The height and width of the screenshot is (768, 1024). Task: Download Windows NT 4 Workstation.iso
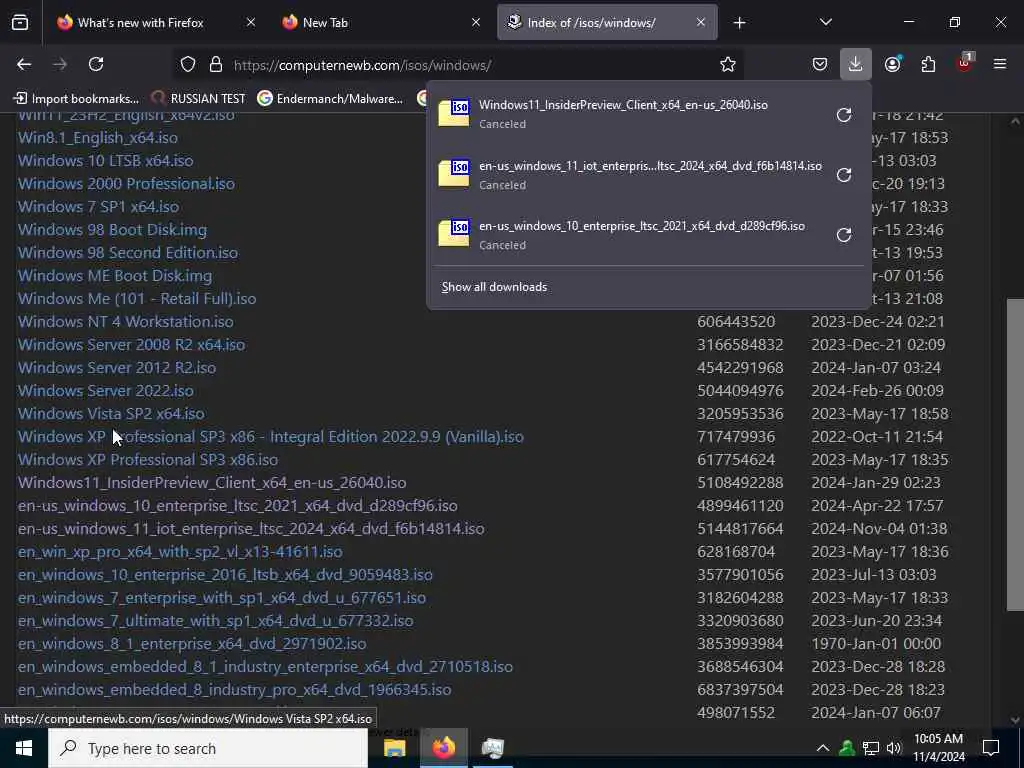(x=125, y=321)
